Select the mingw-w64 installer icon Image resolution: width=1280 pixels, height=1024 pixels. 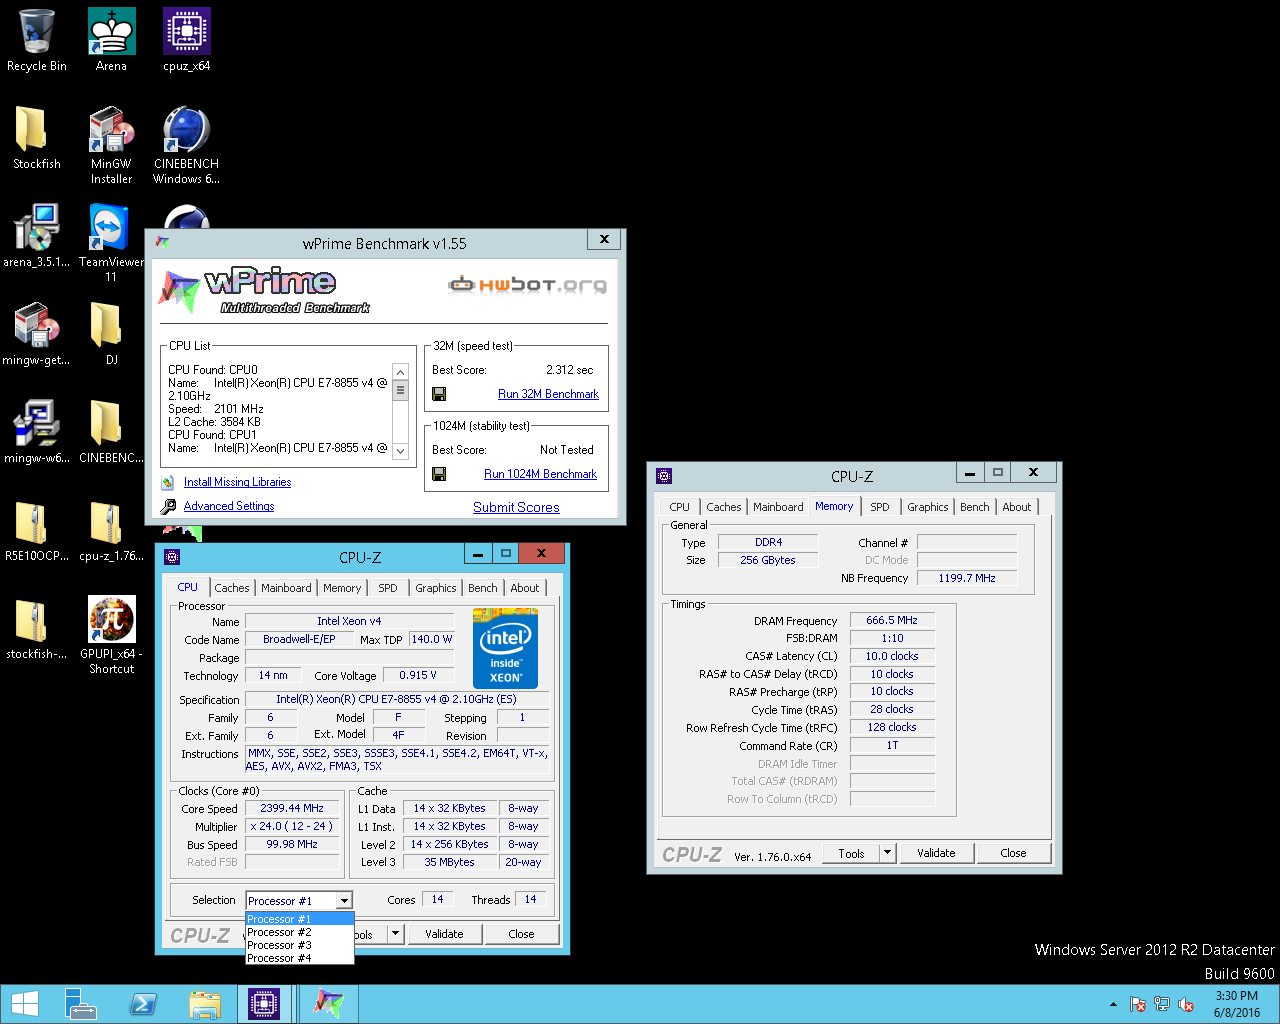pyautogui.click(x=37, y=432)
